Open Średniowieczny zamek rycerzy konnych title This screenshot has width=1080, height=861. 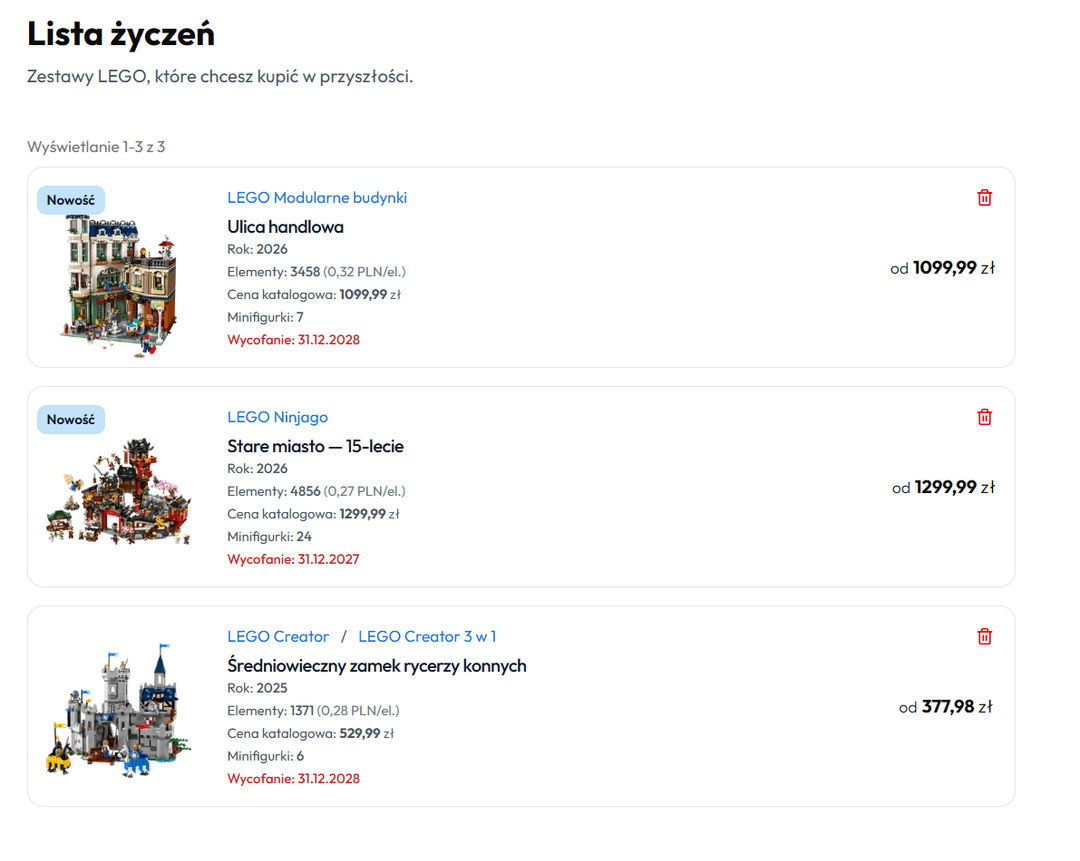pyautogui.click(x=376, y=666)
